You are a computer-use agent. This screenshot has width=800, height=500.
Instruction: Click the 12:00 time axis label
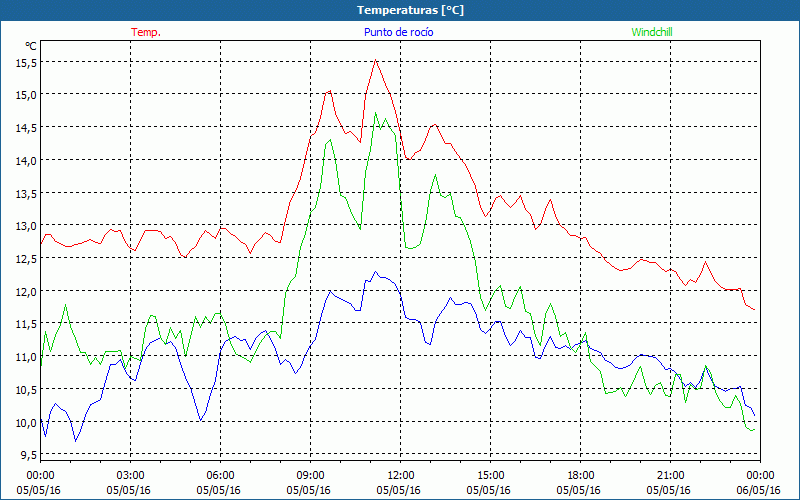[x=401, y=475]
